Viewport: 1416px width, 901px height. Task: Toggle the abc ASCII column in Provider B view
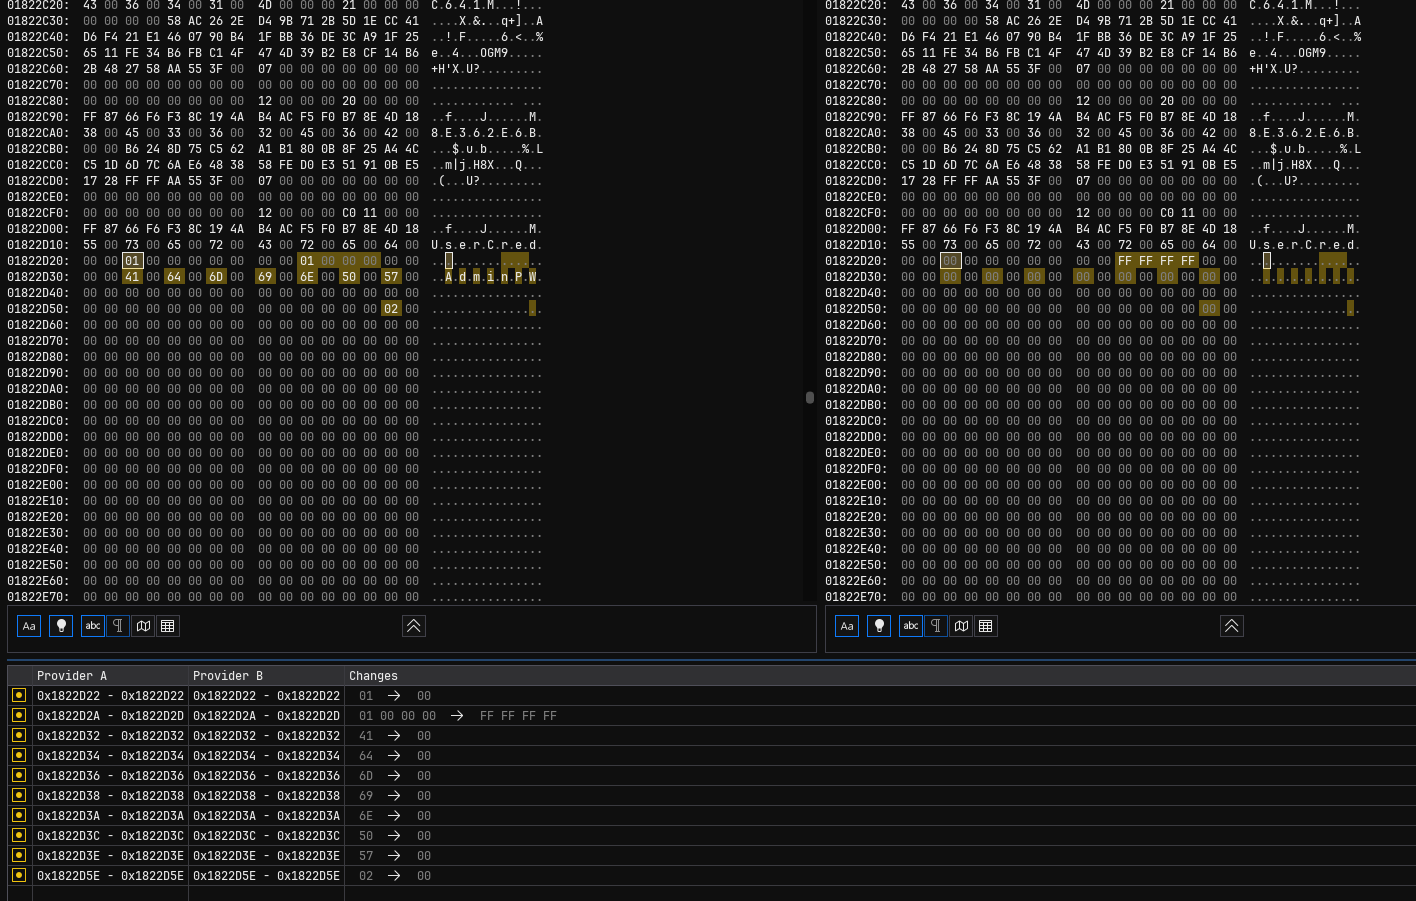tap(911, 626)
